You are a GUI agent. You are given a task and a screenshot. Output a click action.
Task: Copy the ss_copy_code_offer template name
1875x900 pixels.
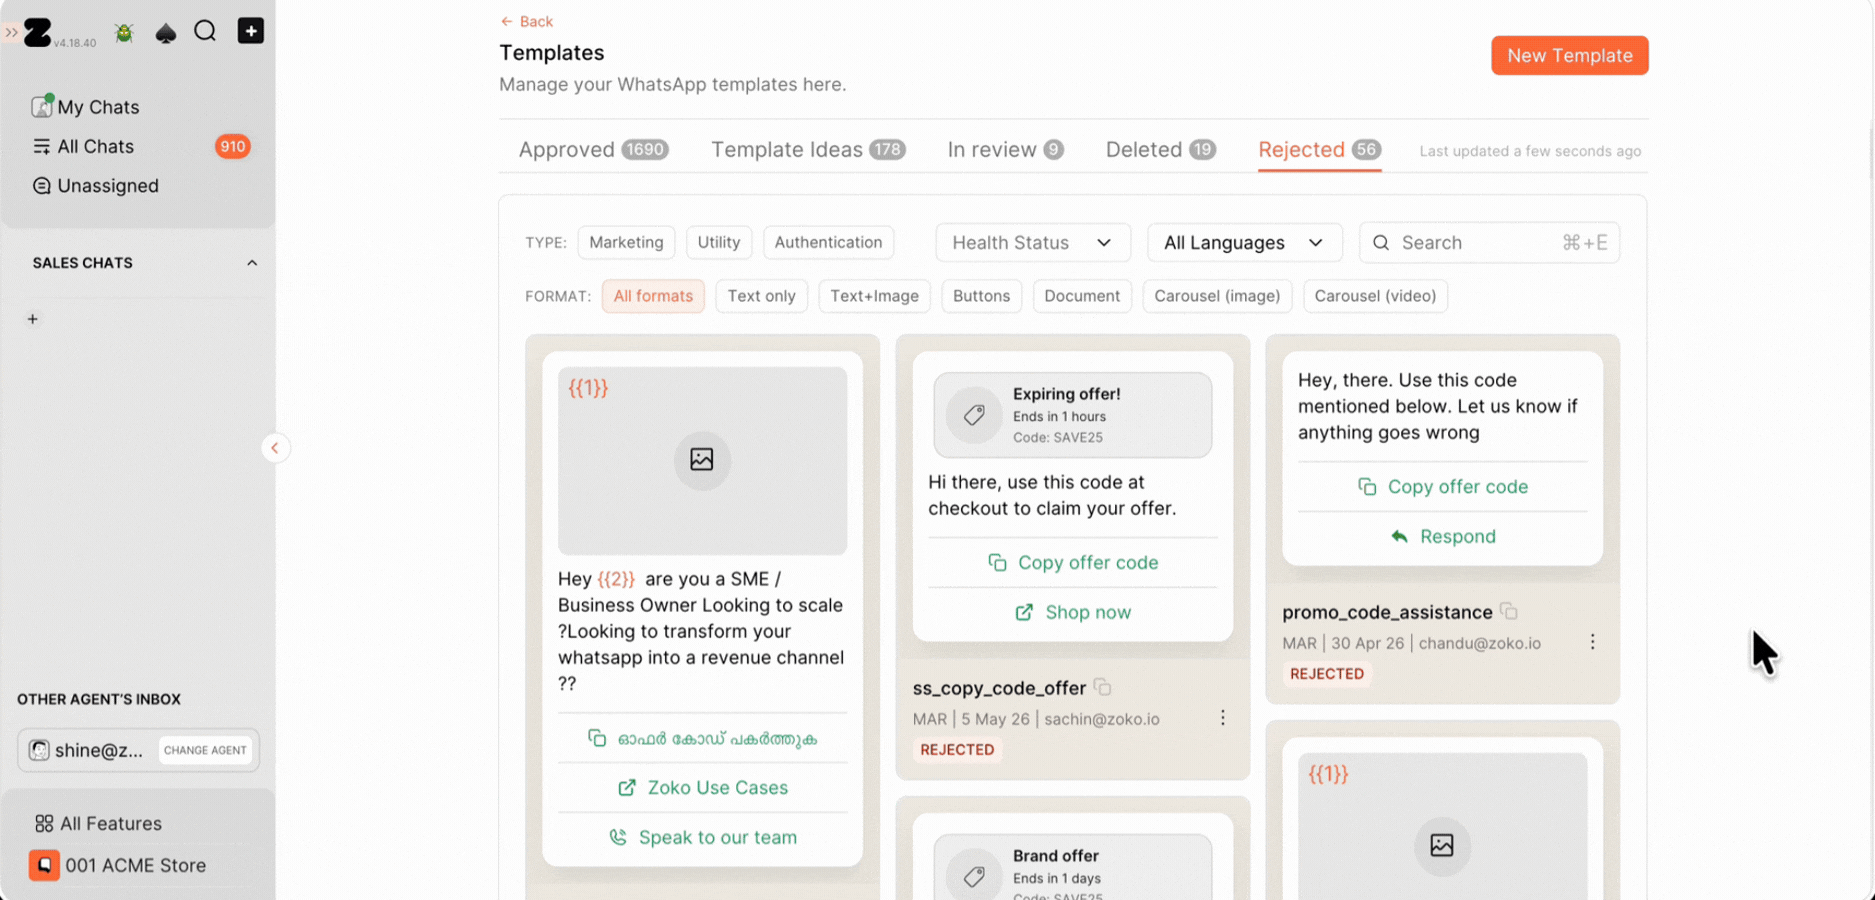pyautogui.click(x=1102, y=687)
